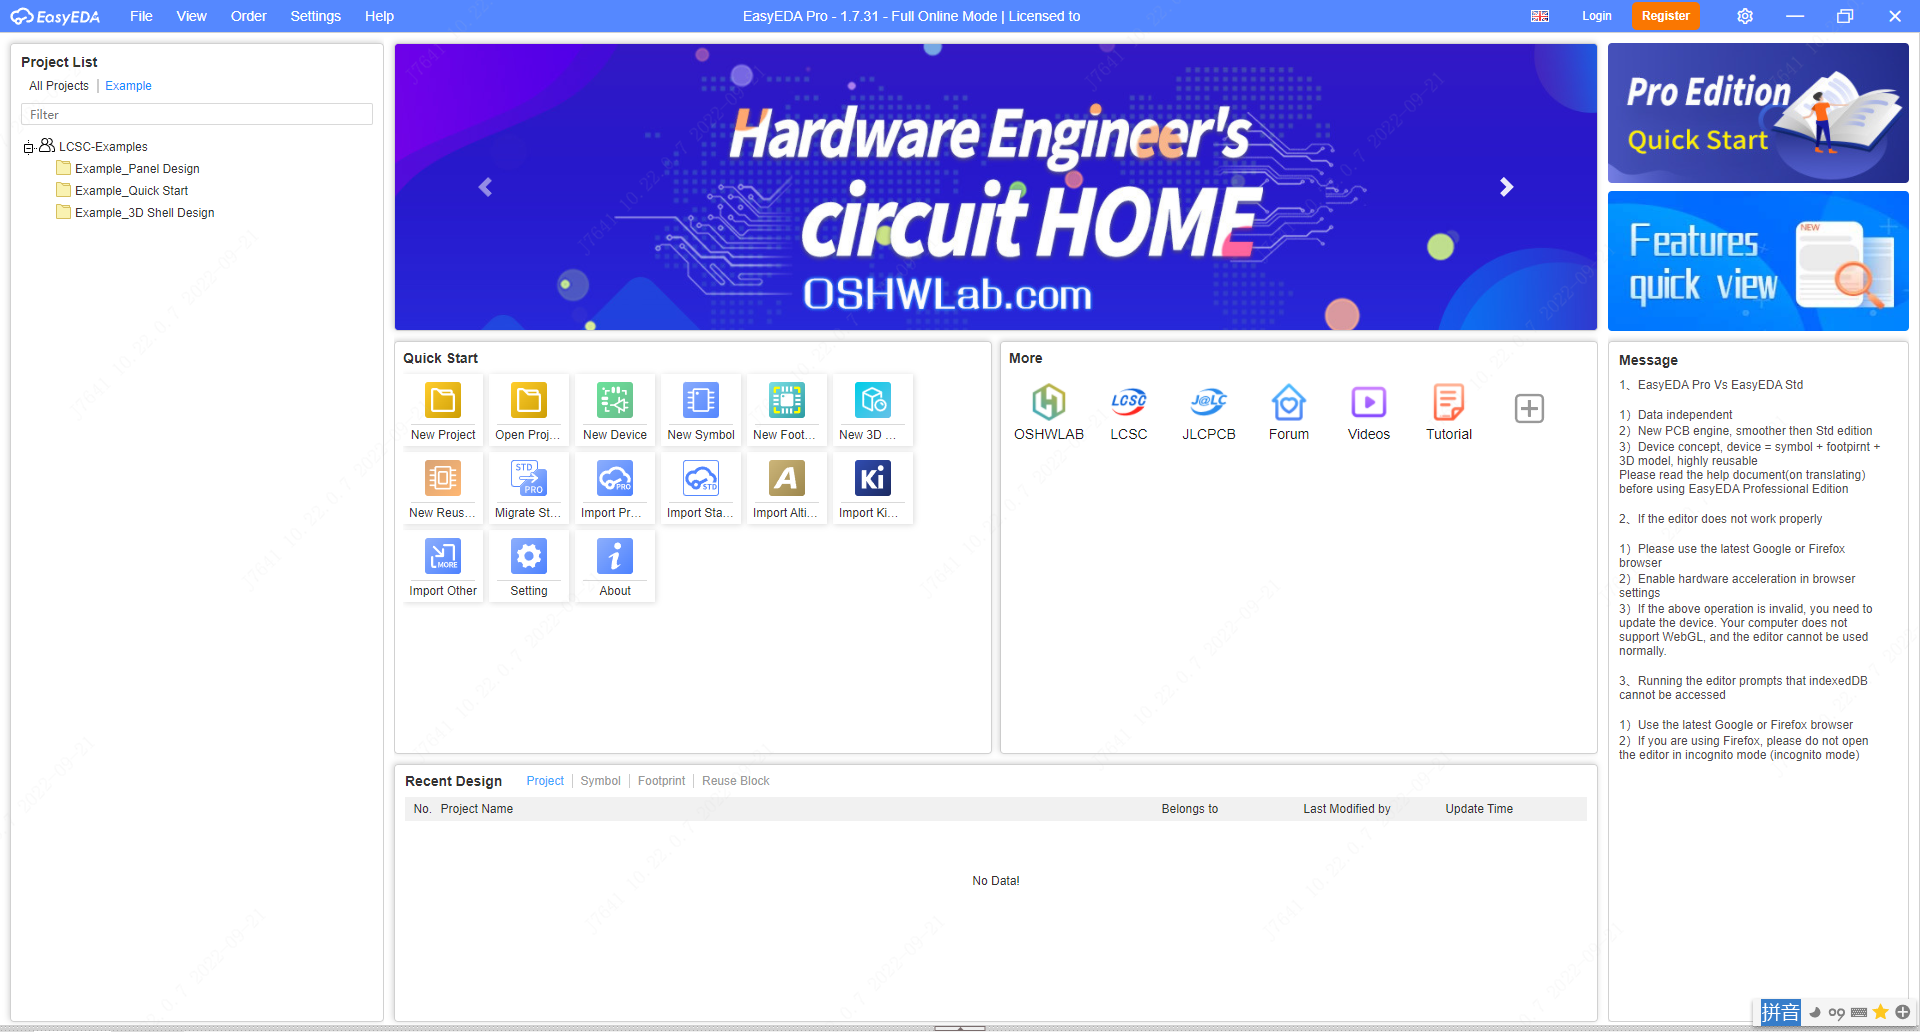Click the Pinyin input method indicator
Screen dimensions: 1920x1032
click(1780, 1013)
